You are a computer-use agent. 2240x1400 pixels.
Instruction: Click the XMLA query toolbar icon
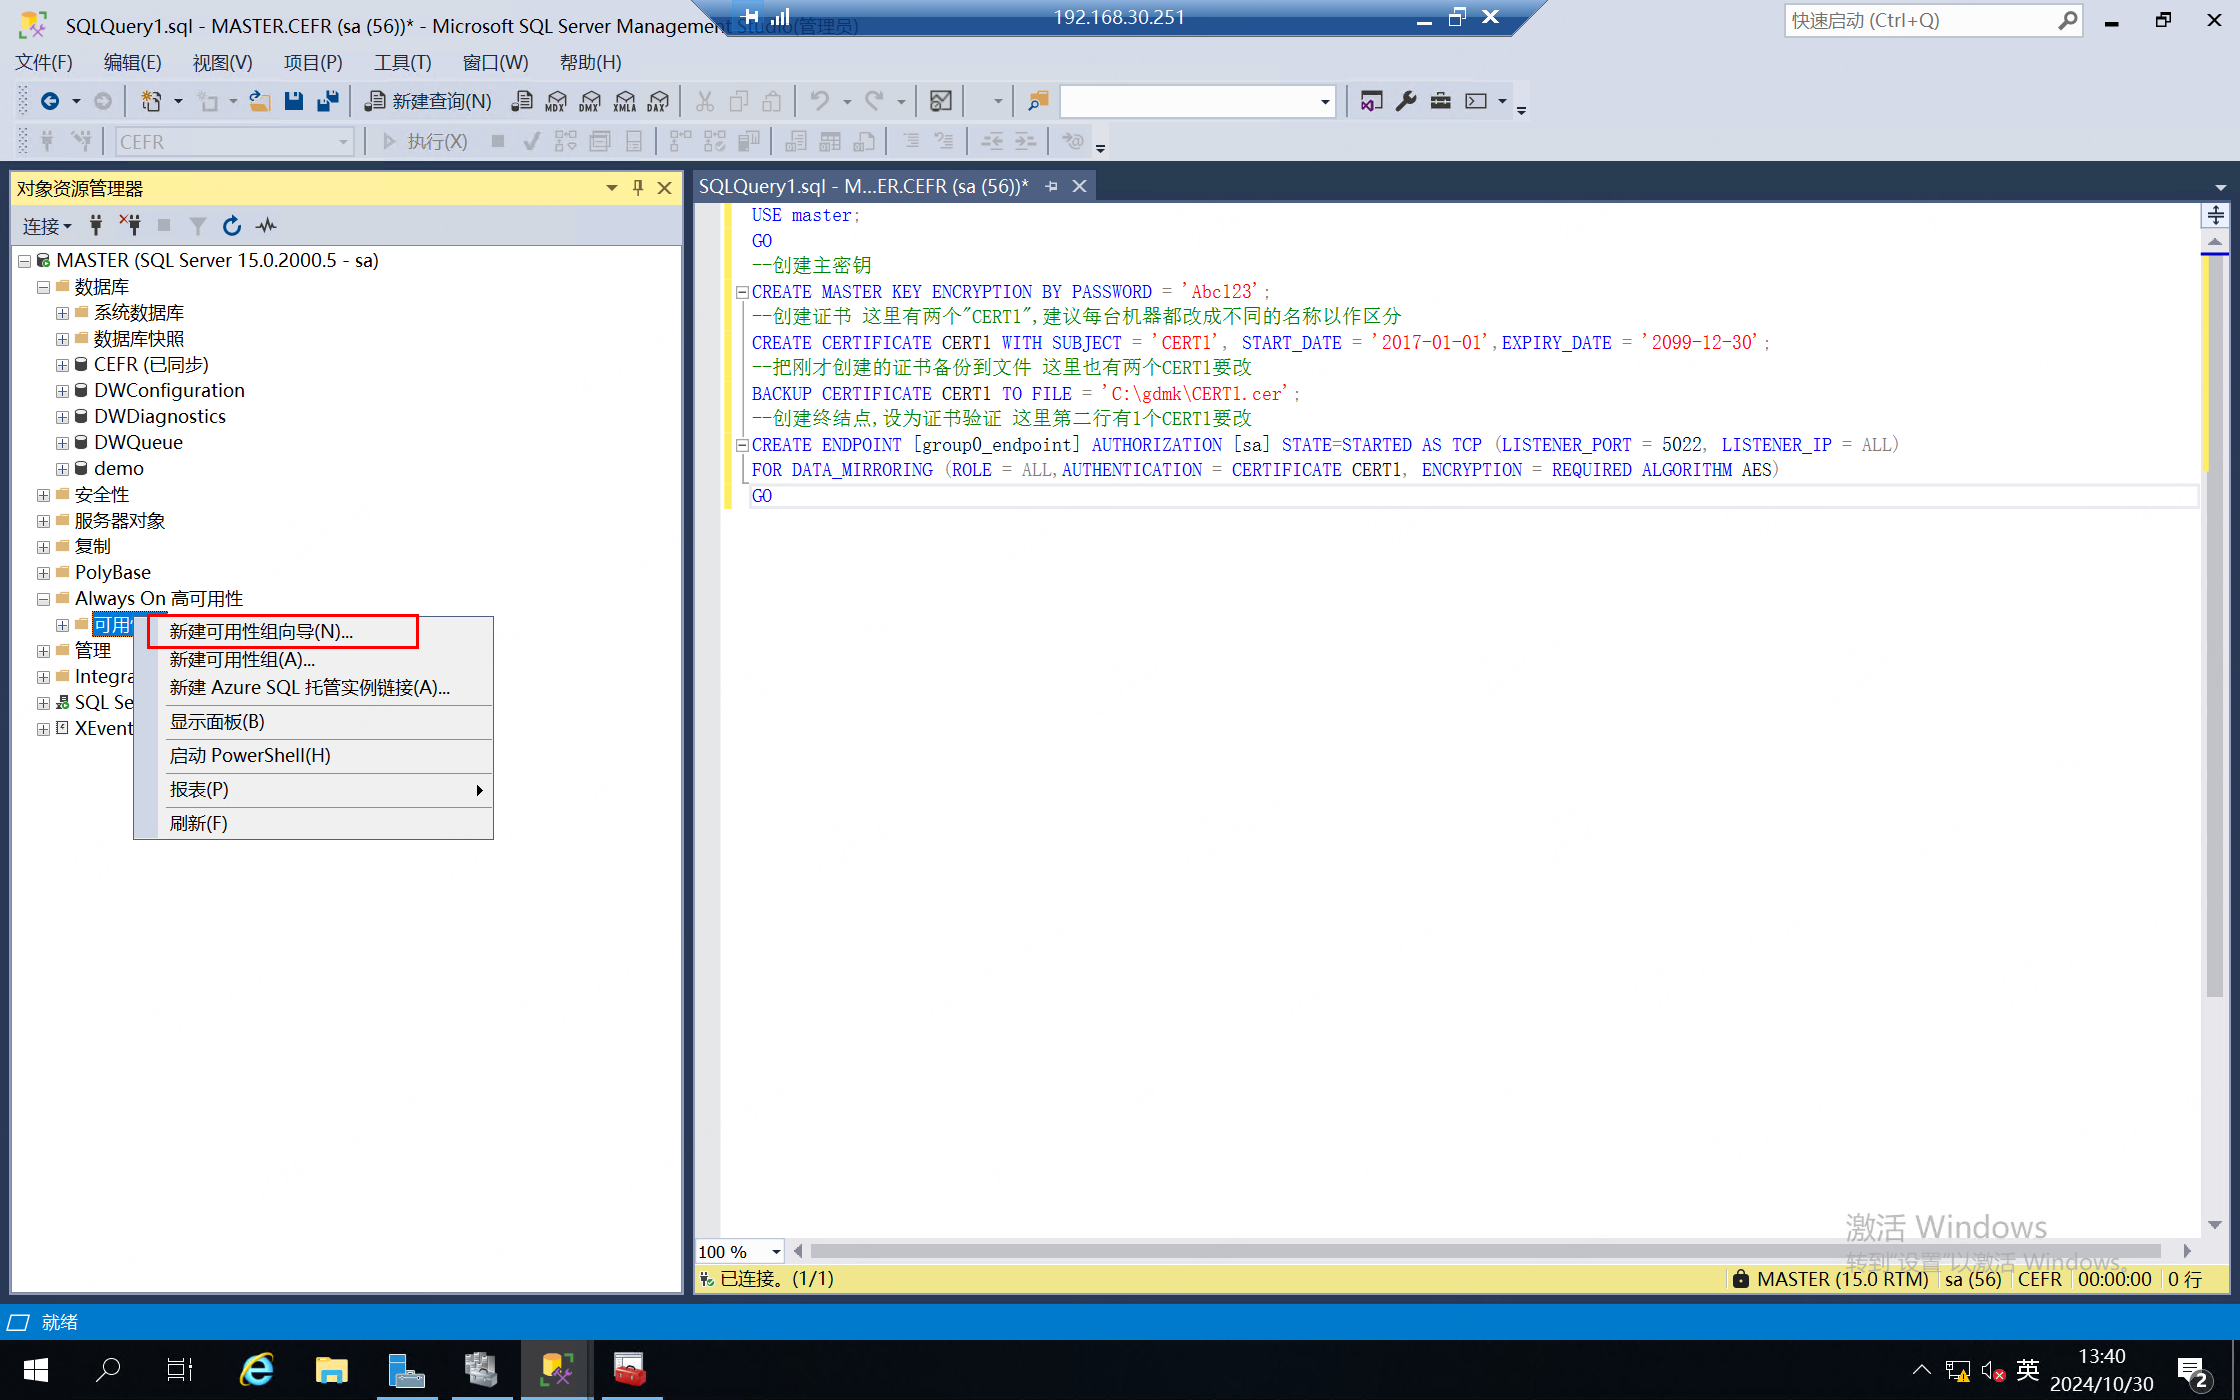625,101
